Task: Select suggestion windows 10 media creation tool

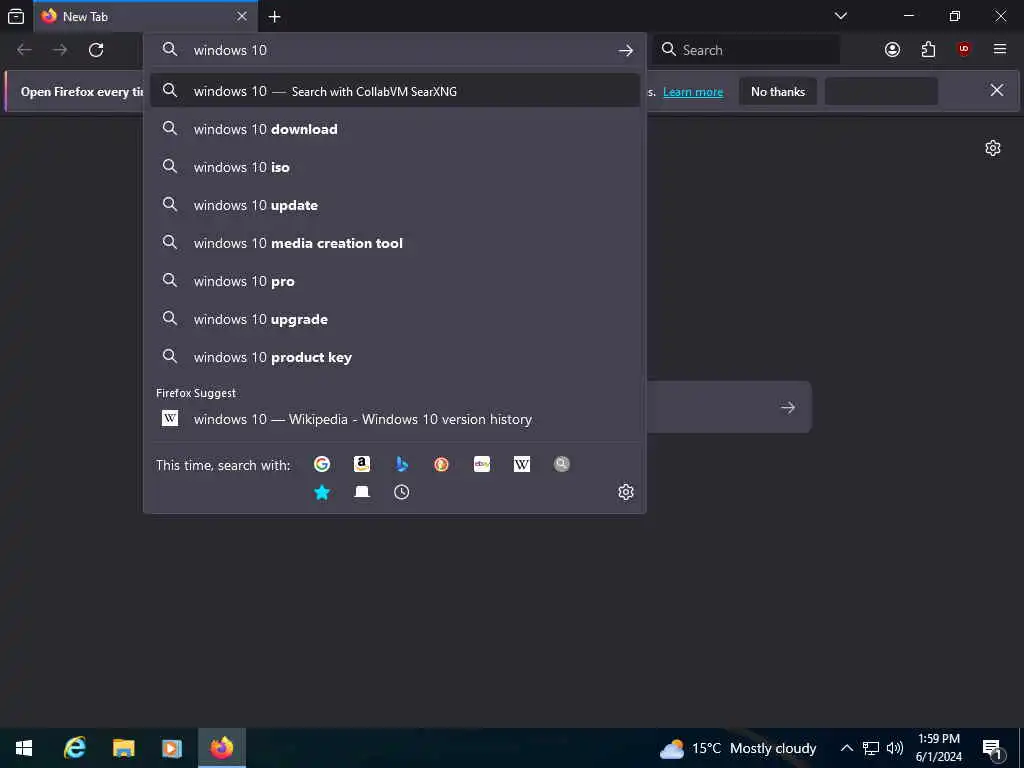Action: click(394, 243)
